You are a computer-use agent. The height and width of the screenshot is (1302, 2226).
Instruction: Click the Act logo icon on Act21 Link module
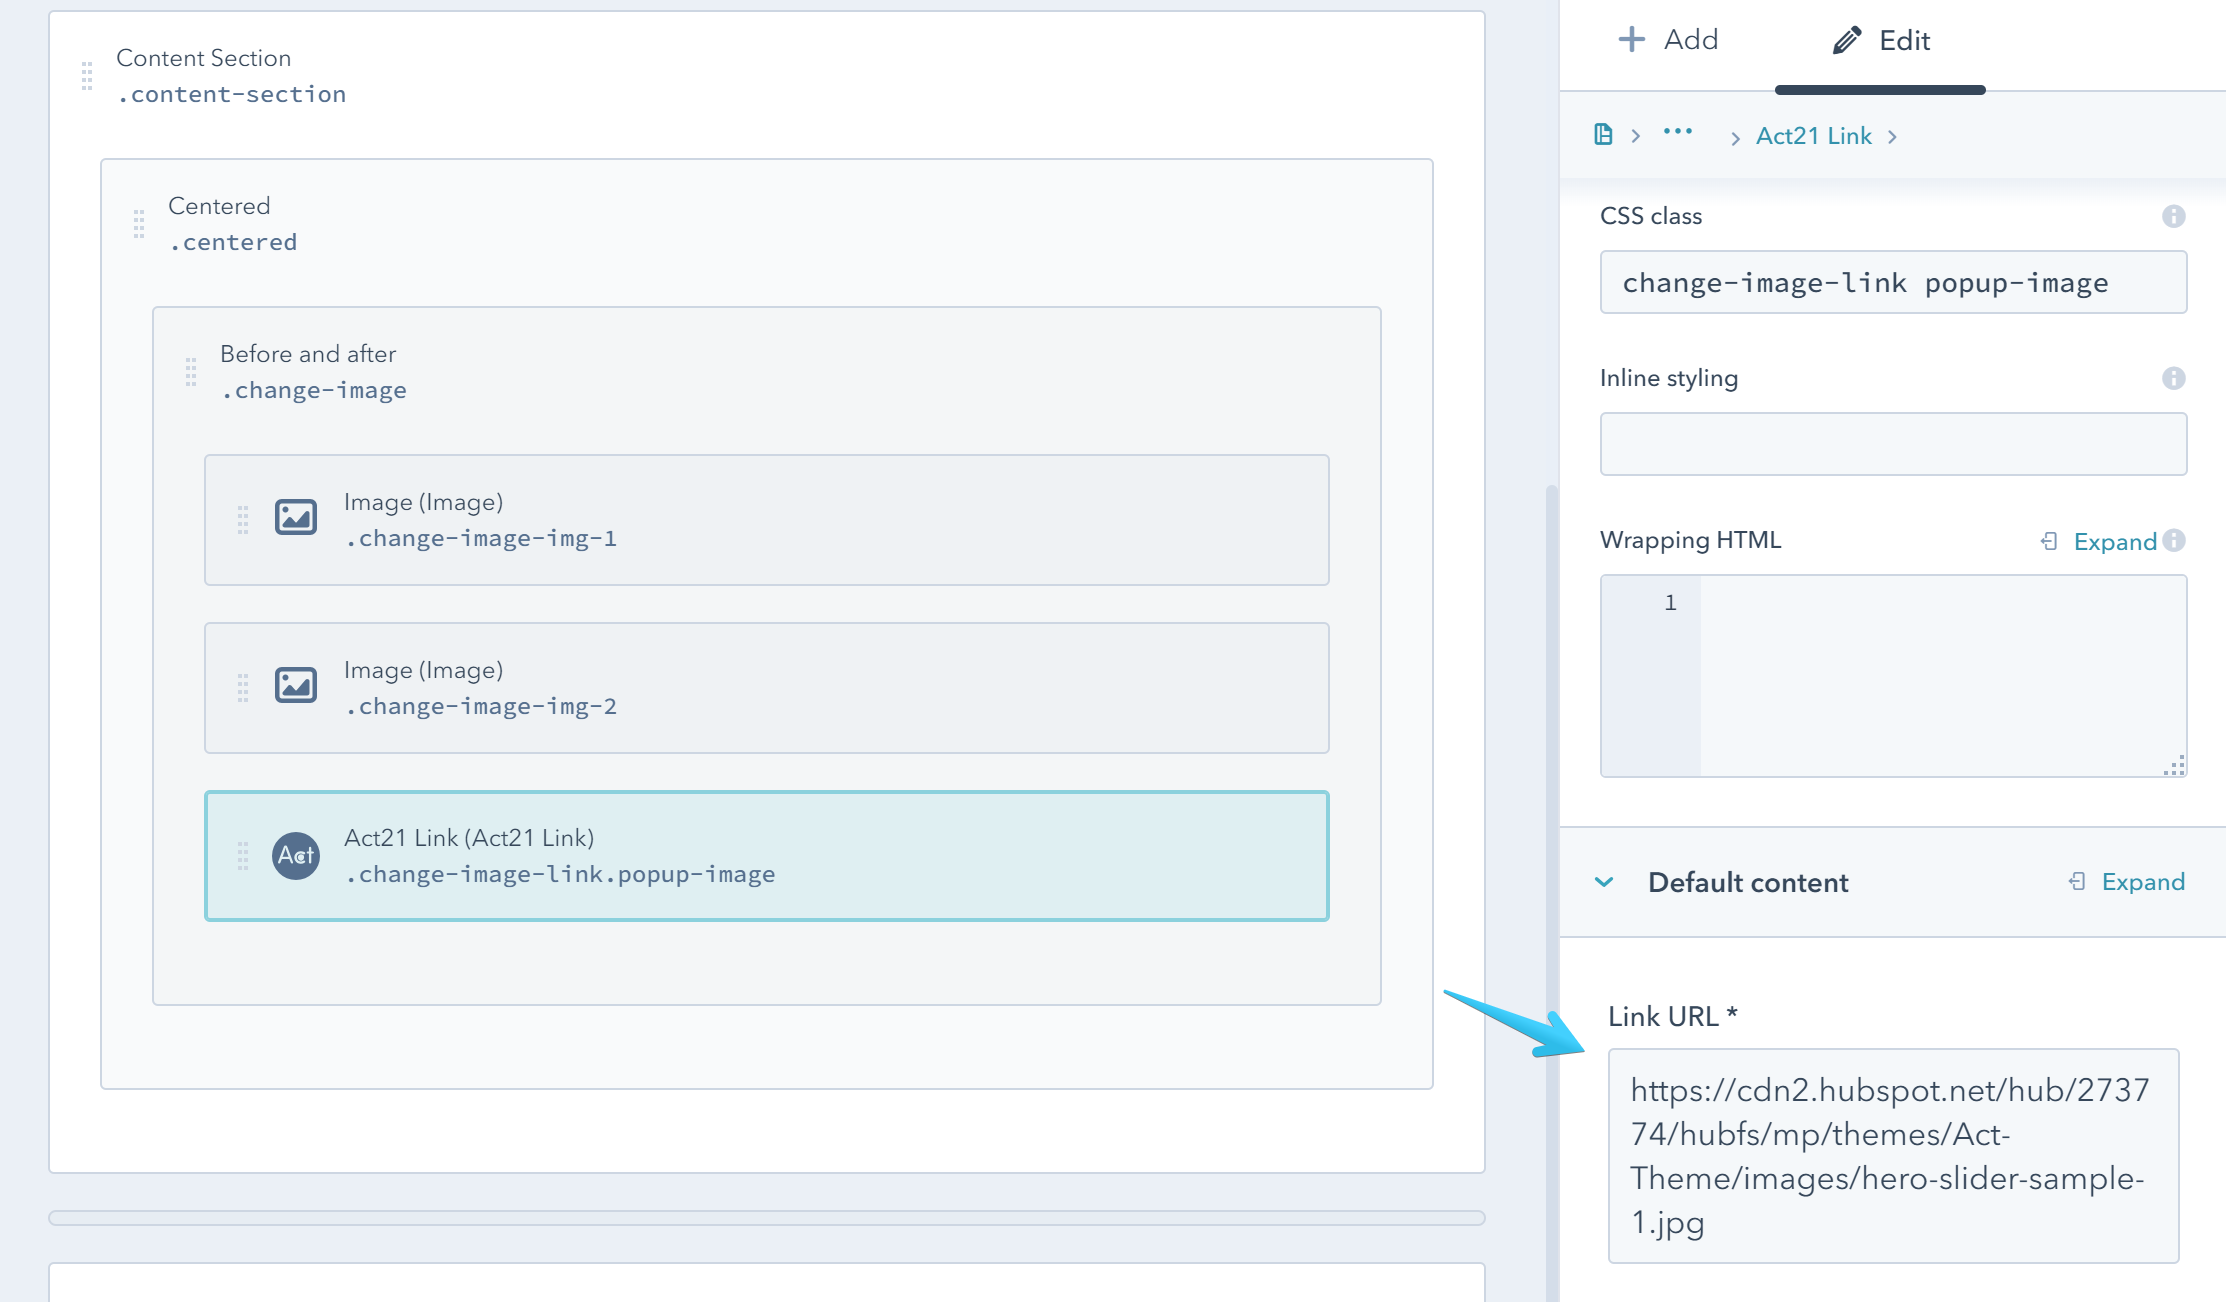point(296,855)
